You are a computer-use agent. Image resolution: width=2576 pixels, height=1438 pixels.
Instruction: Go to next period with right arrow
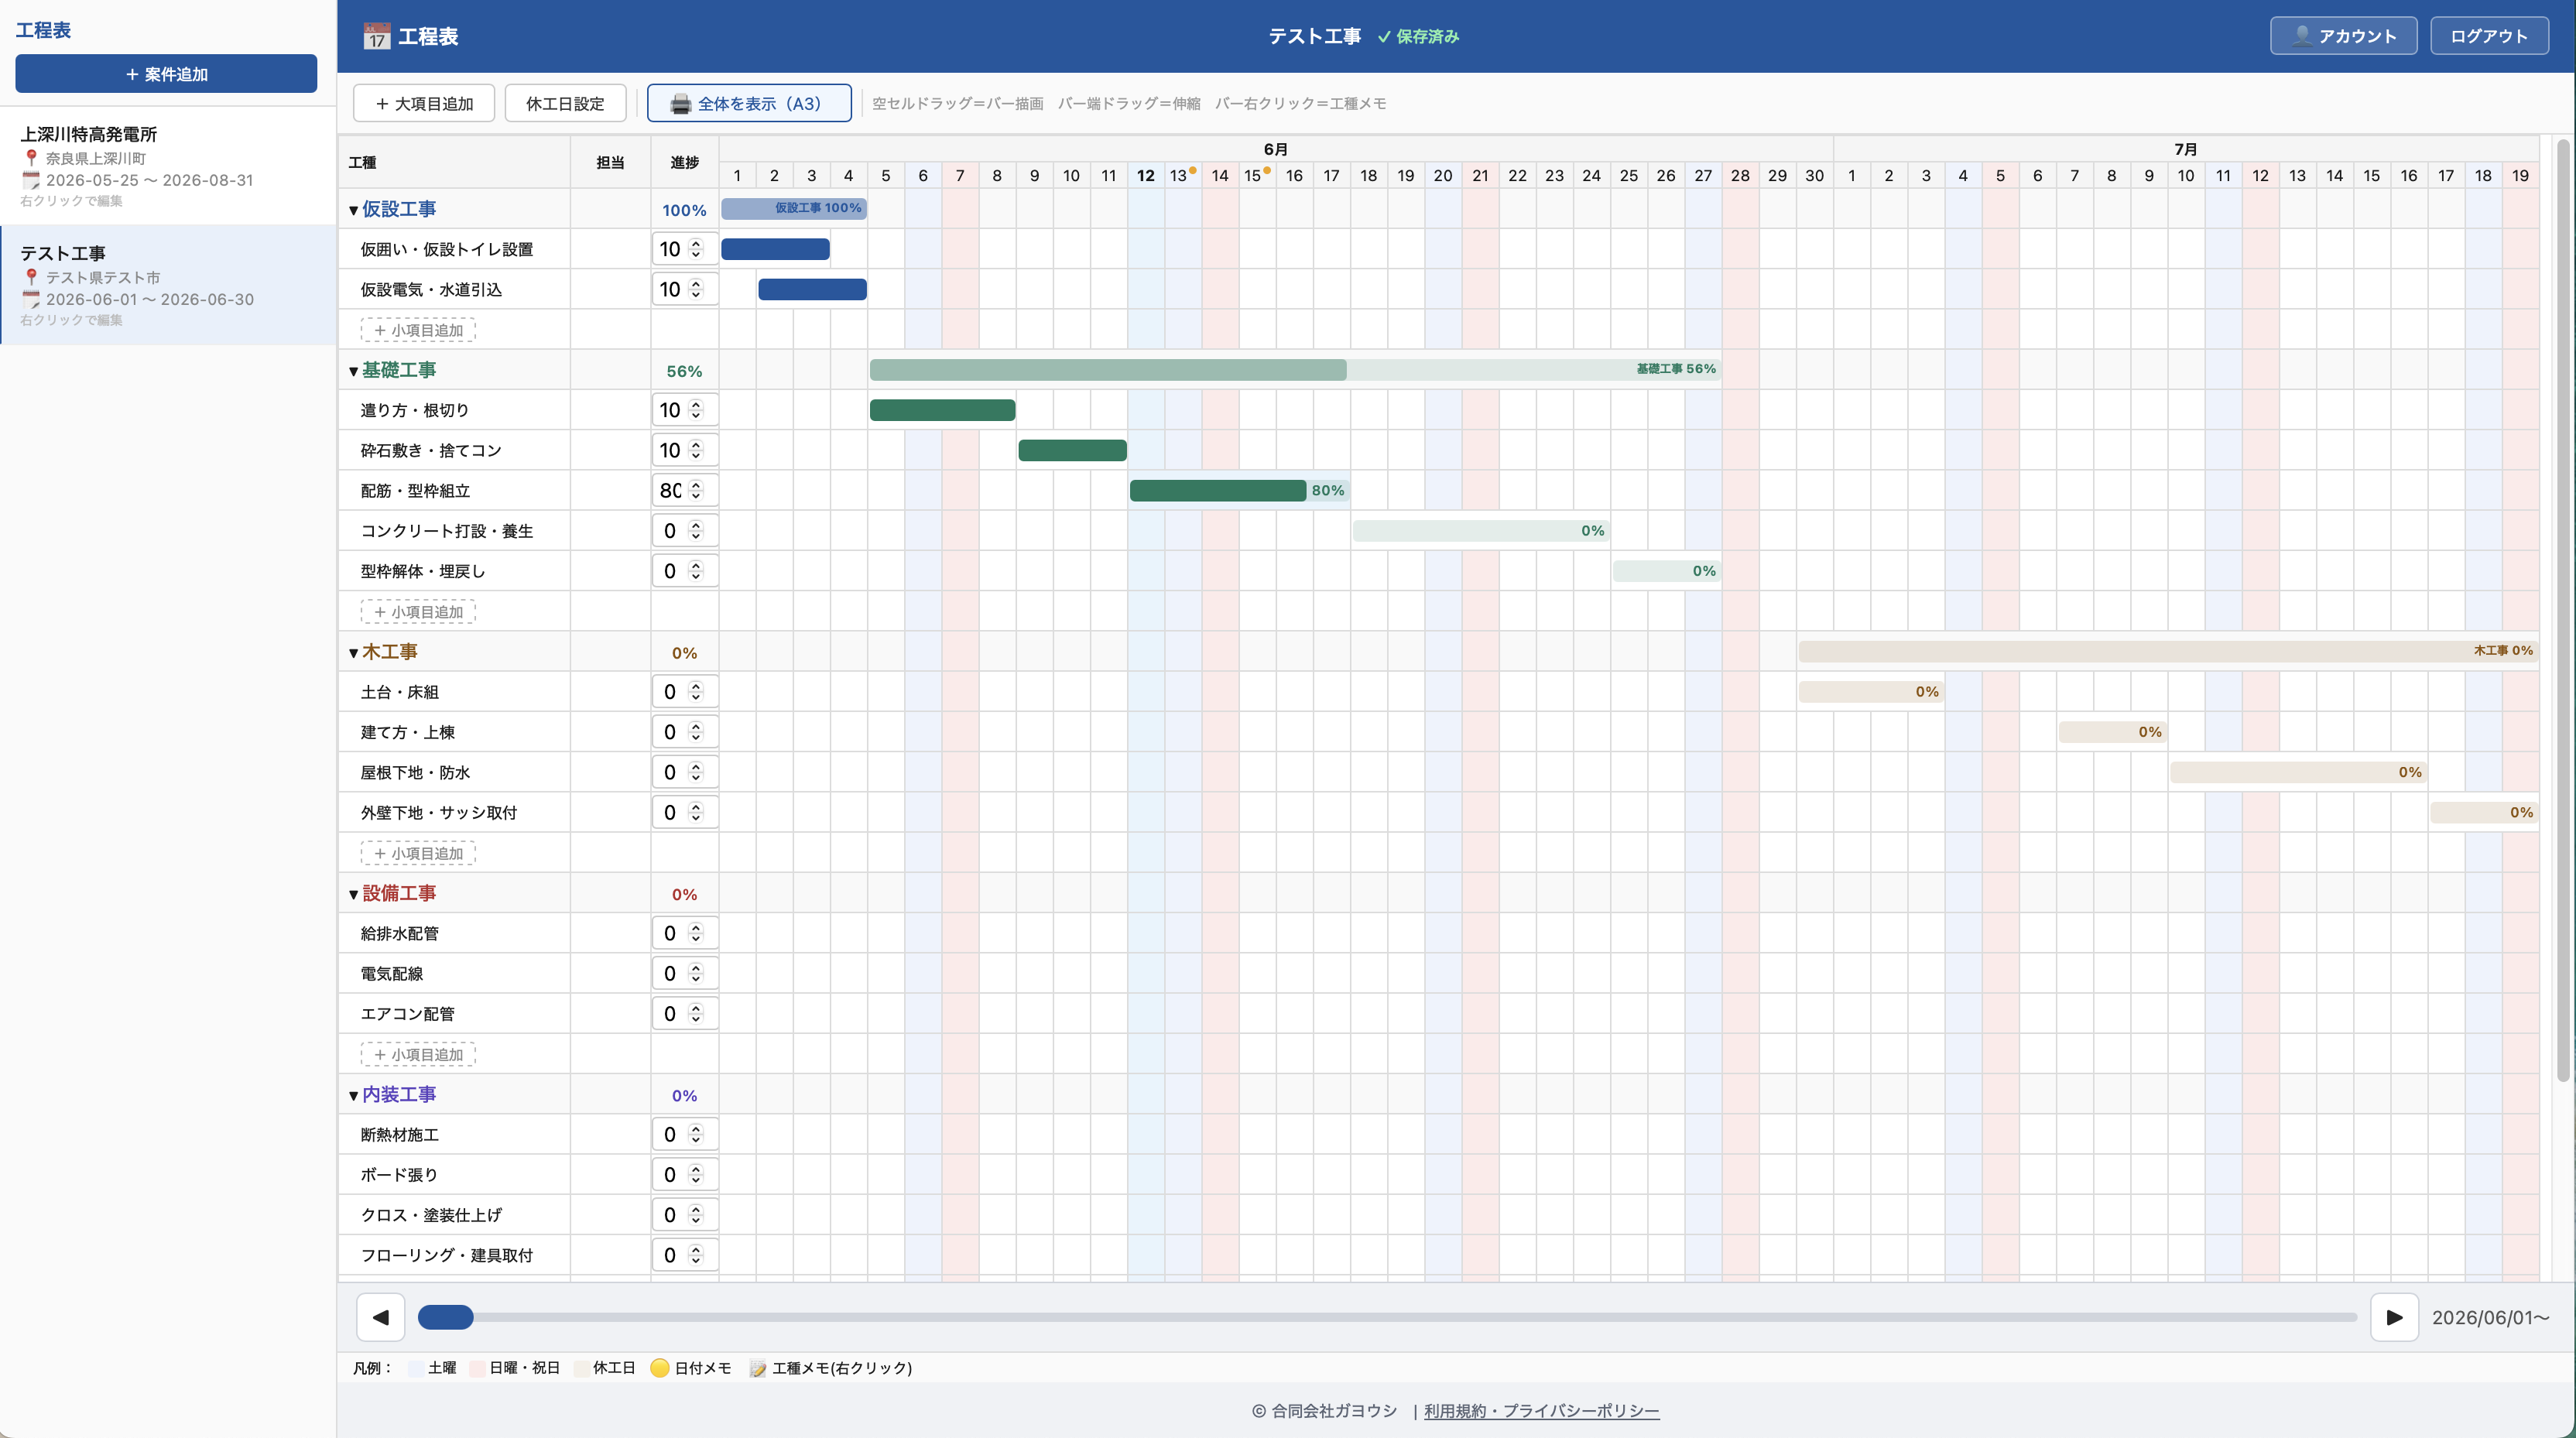2394,1317
